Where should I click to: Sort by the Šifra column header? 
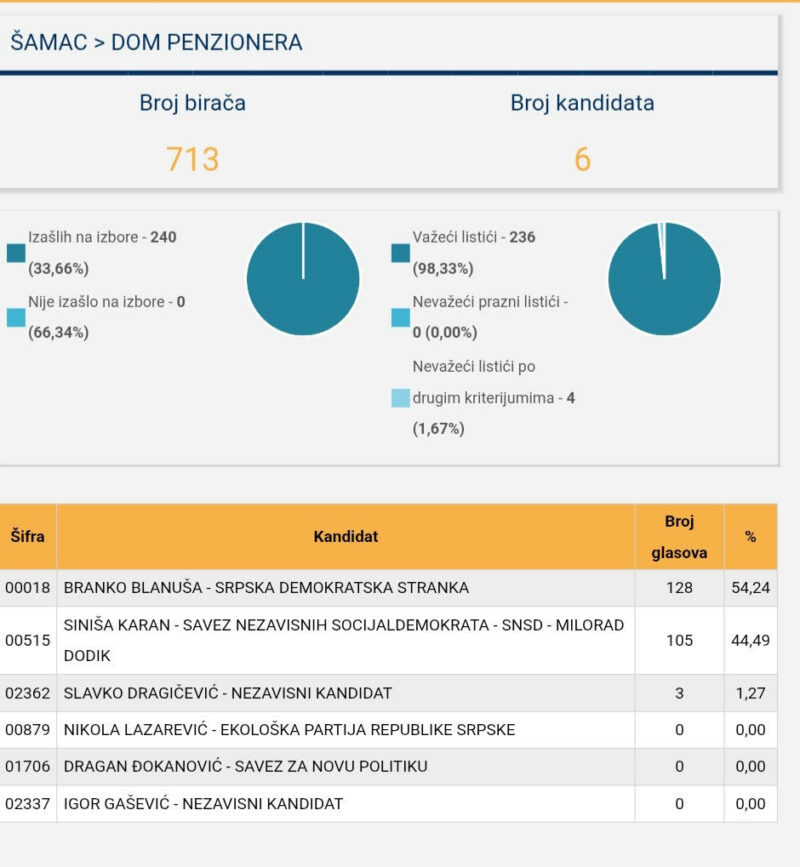(28, 536)
